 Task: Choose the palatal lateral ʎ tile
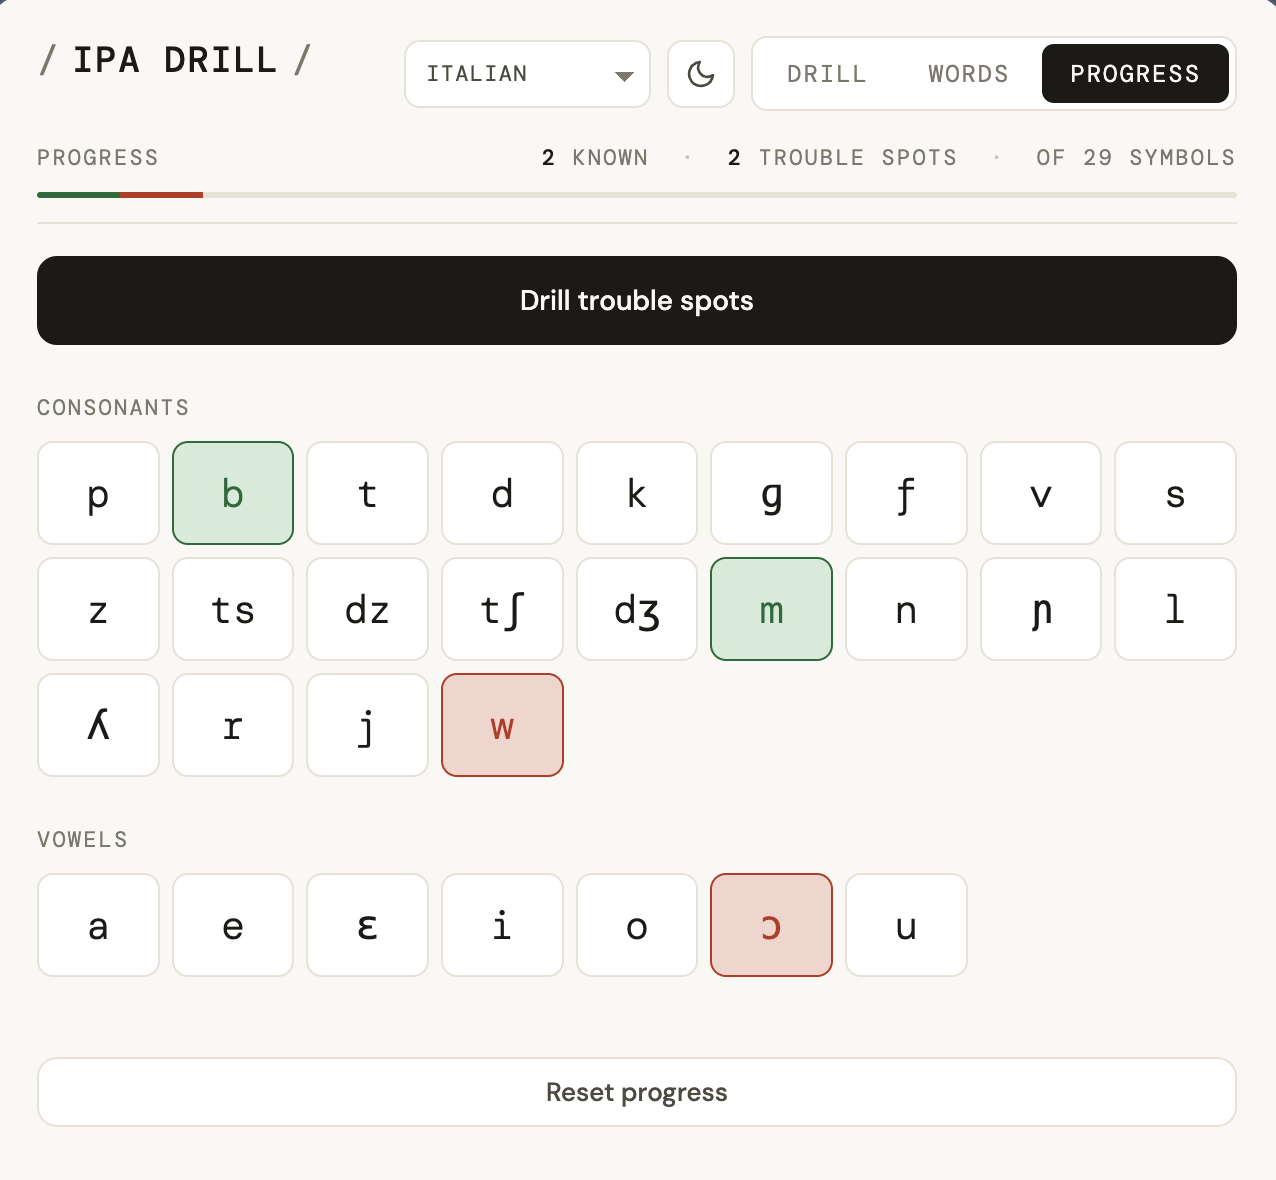98,725
